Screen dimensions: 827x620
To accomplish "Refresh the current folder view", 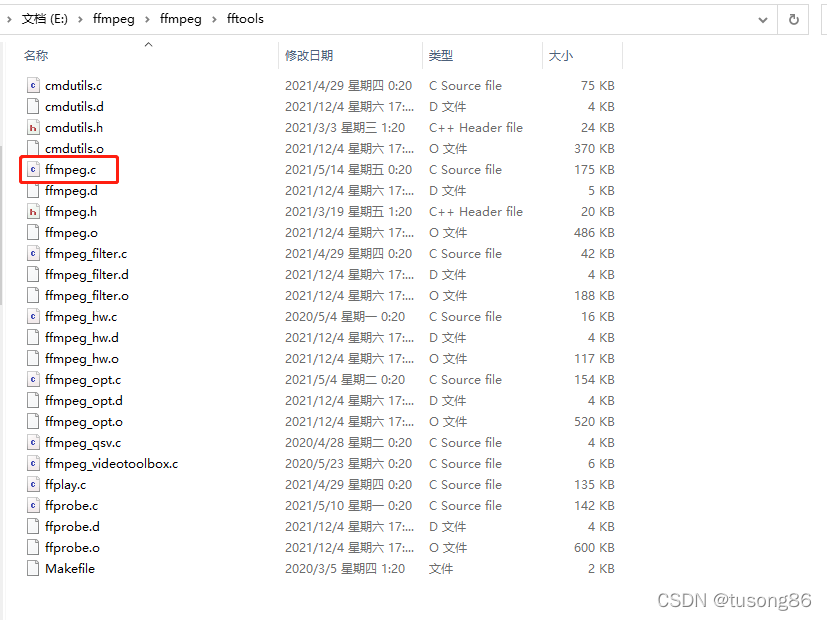I will [x=793, y=20].
